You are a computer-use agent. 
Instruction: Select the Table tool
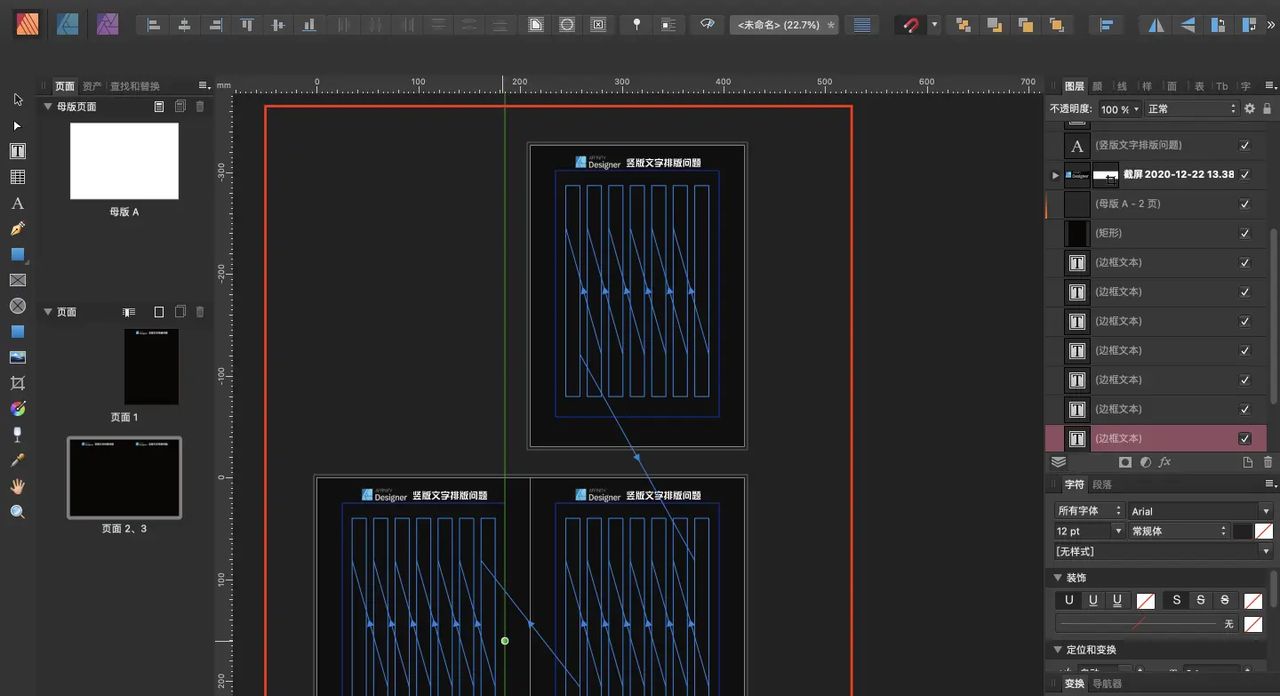pos(16,176)
